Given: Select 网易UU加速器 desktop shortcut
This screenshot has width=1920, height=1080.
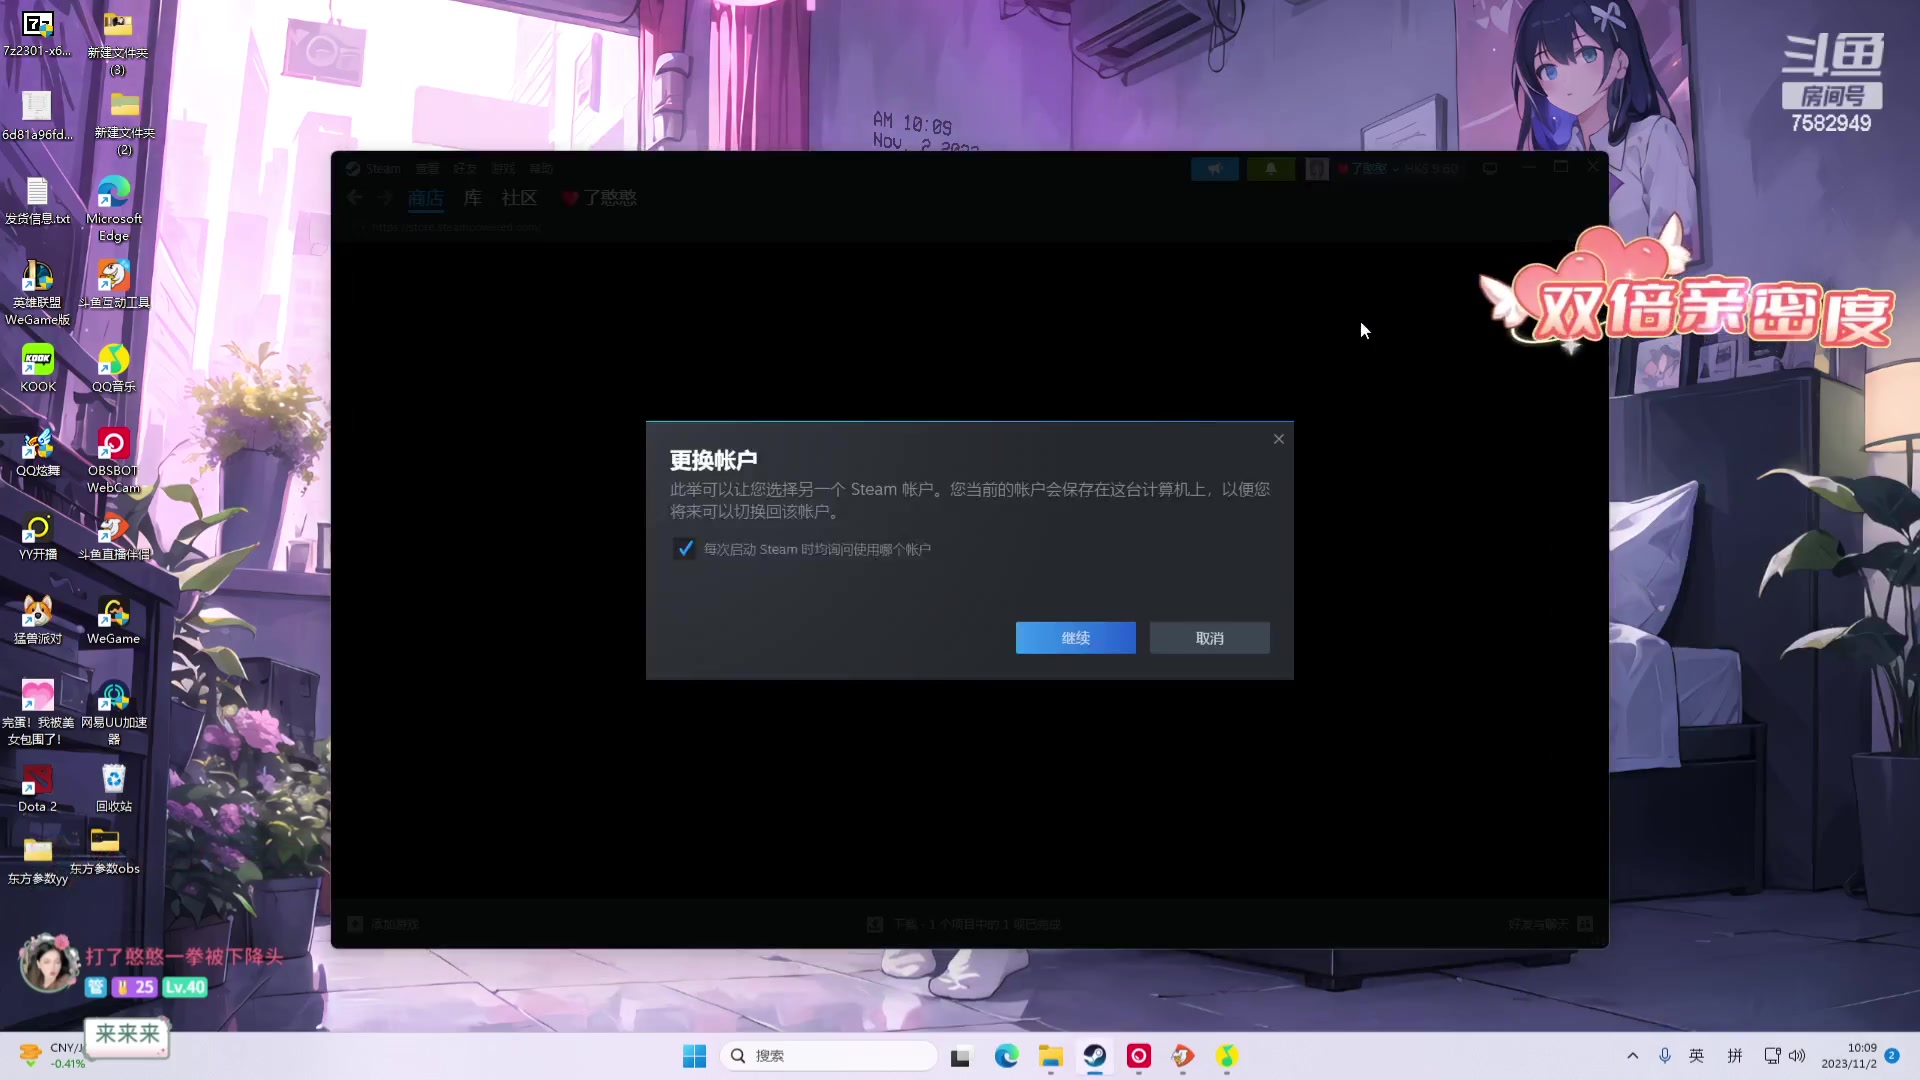Looking at the screenshot, I should 114,712.
